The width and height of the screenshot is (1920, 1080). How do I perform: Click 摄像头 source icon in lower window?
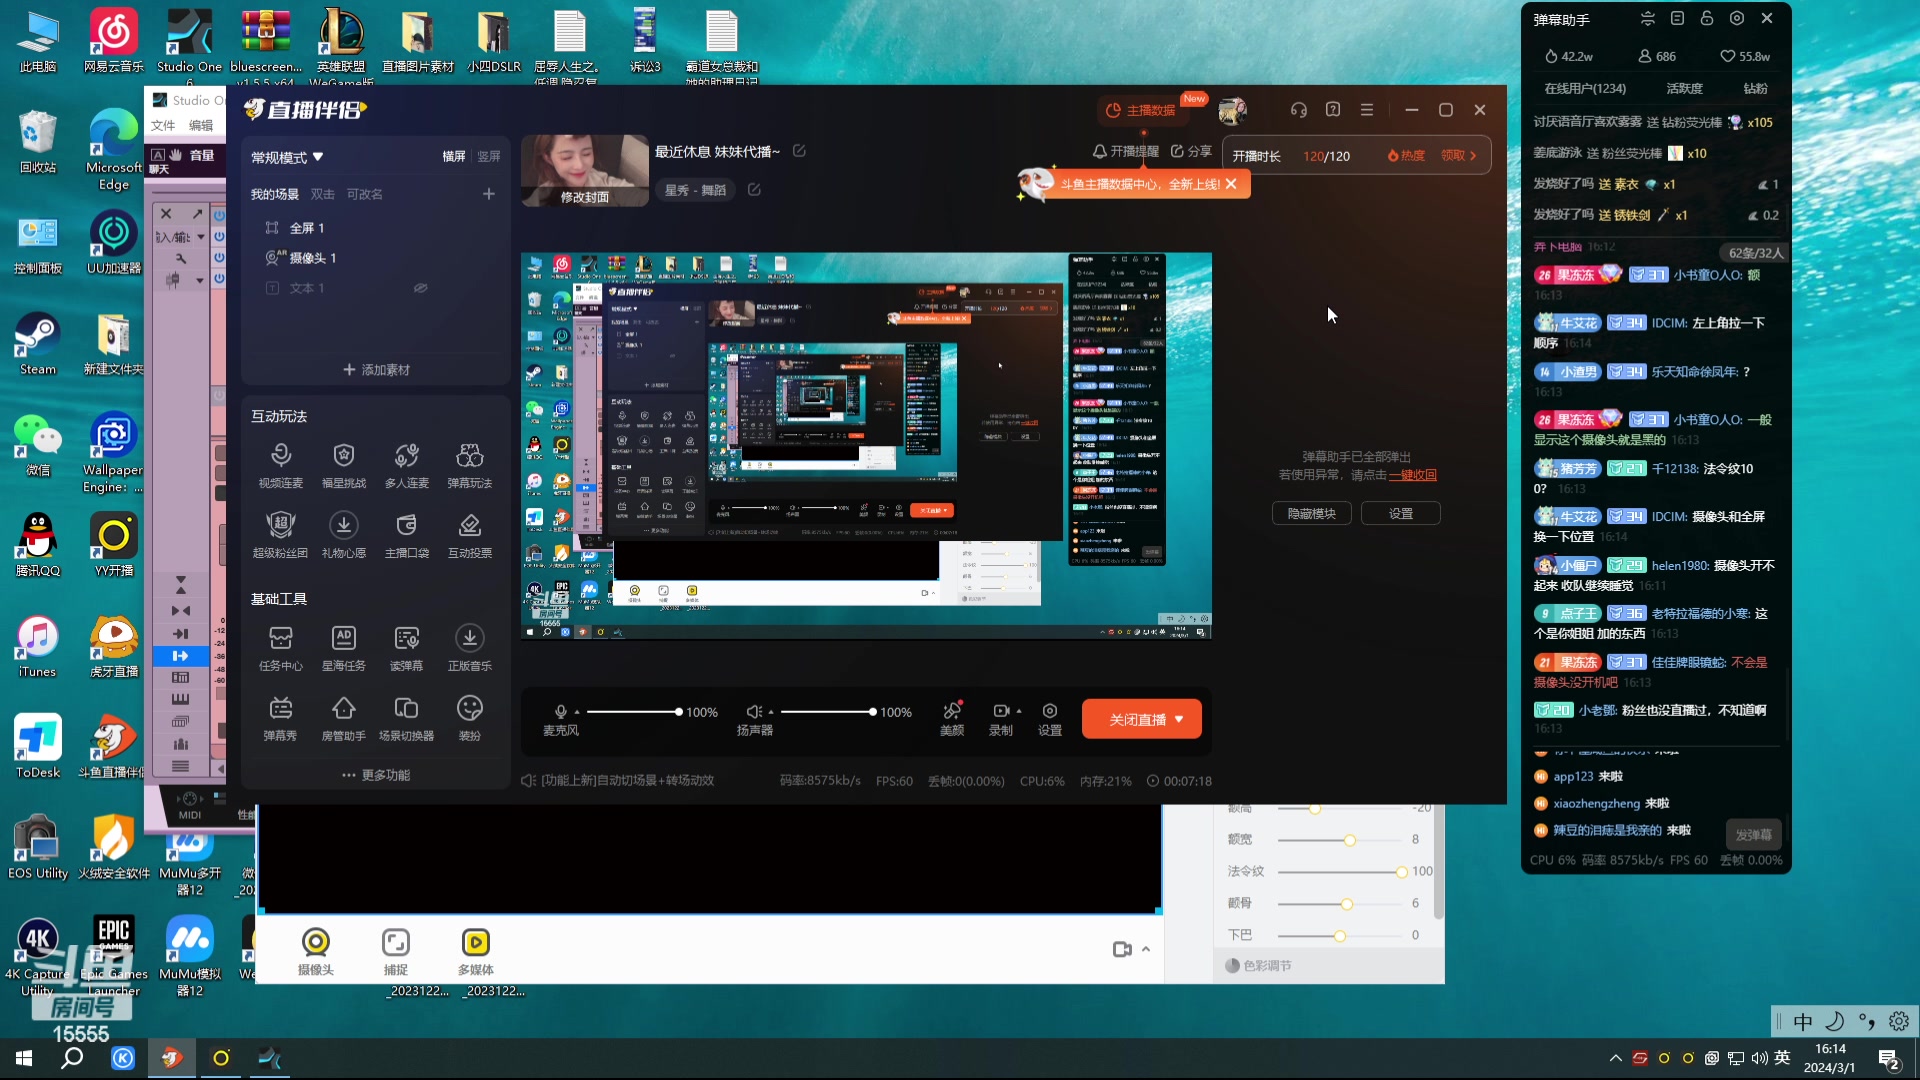(315, 951)
